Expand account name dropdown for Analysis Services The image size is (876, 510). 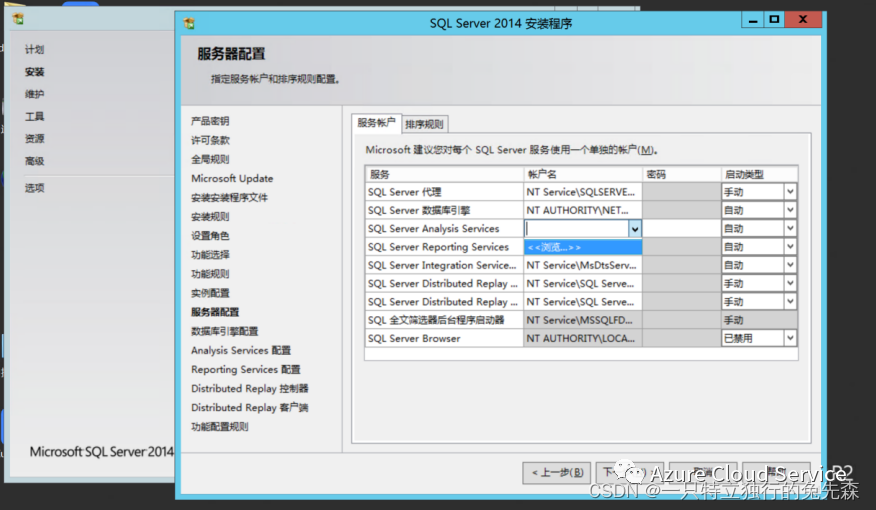(x=635, y=228)
